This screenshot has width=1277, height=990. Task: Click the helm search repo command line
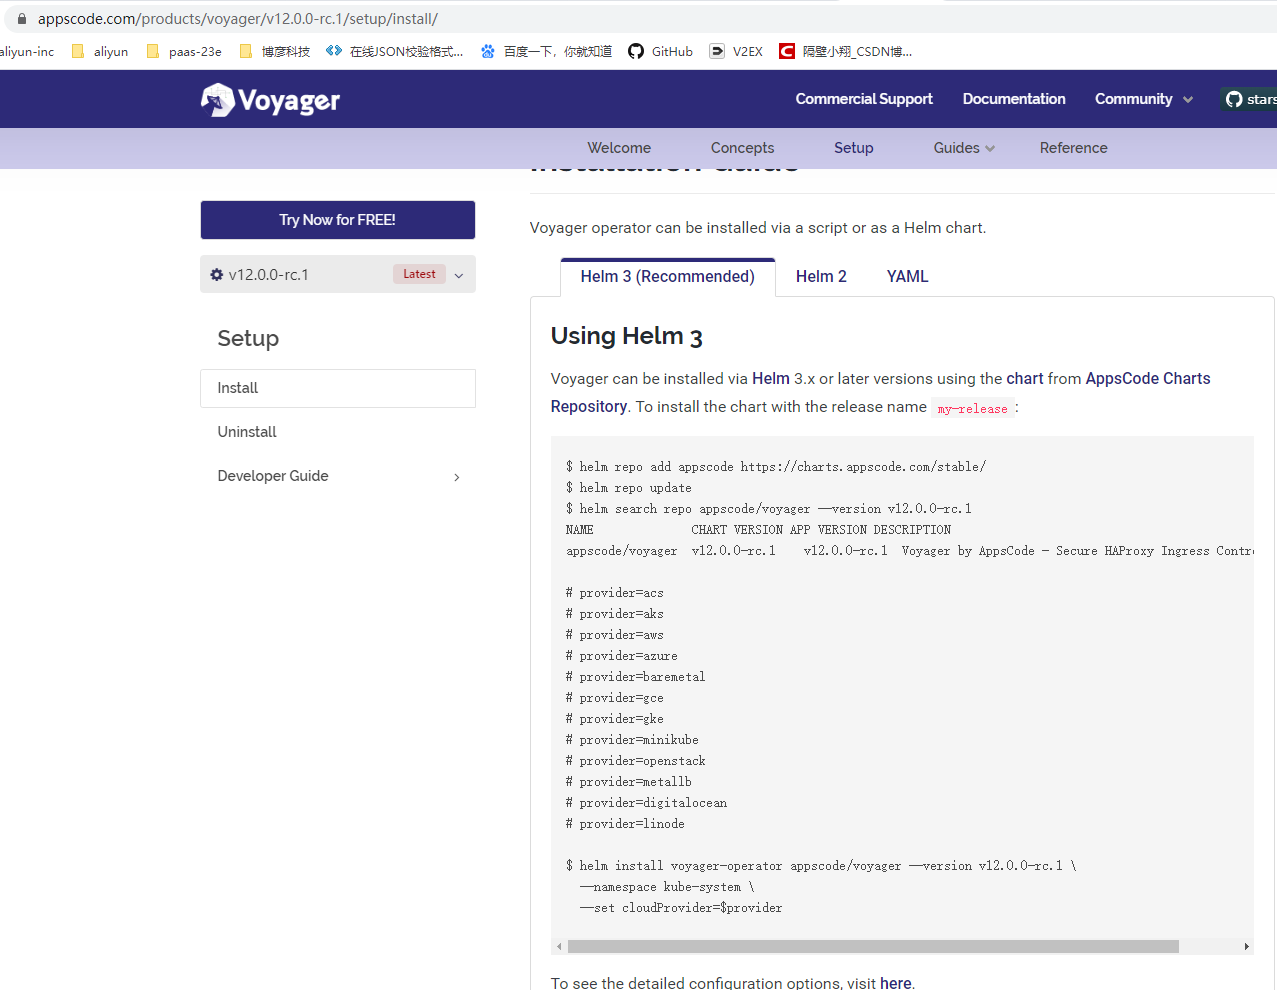[769, 509]
